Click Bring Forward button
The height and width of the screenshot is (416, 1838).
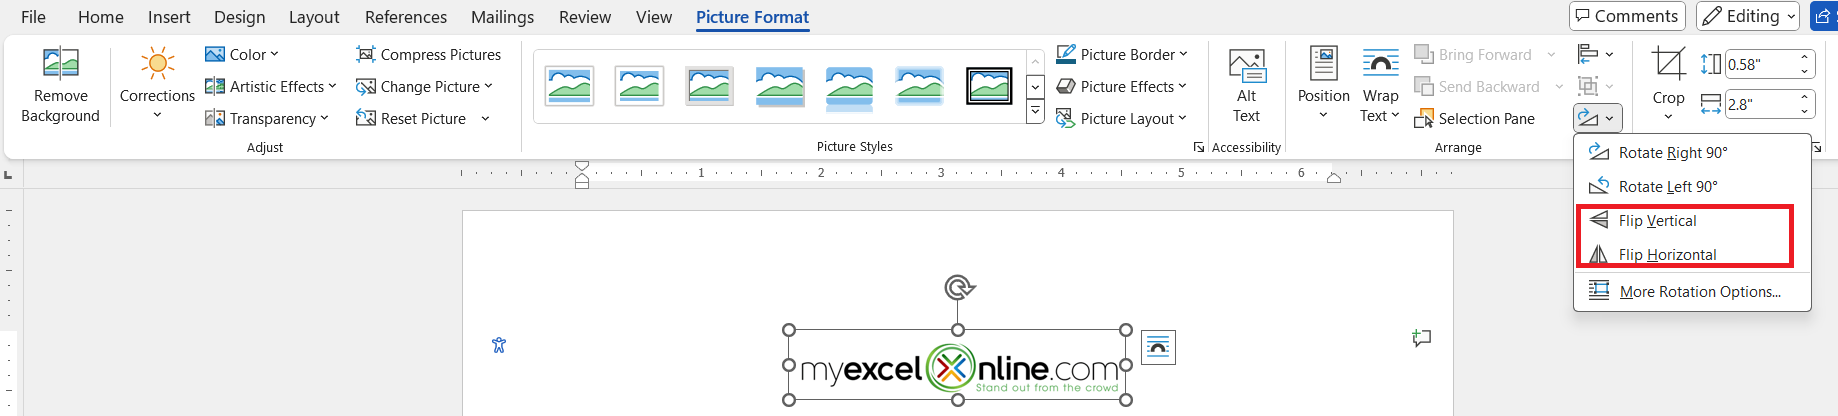click(x=1473, y=54)
